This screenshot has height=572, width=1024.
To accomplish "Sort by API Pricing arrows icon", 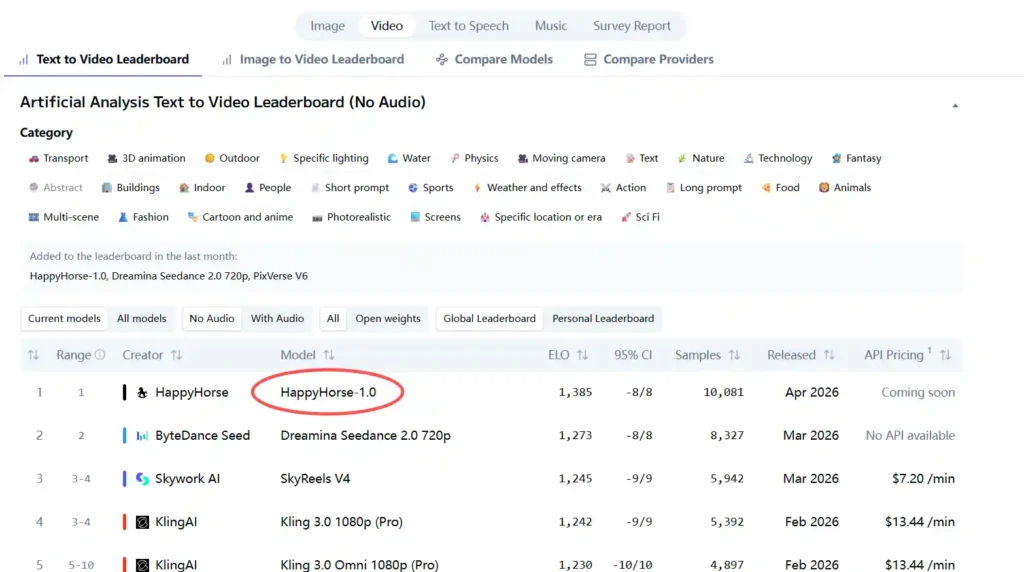I will [945, 355].
